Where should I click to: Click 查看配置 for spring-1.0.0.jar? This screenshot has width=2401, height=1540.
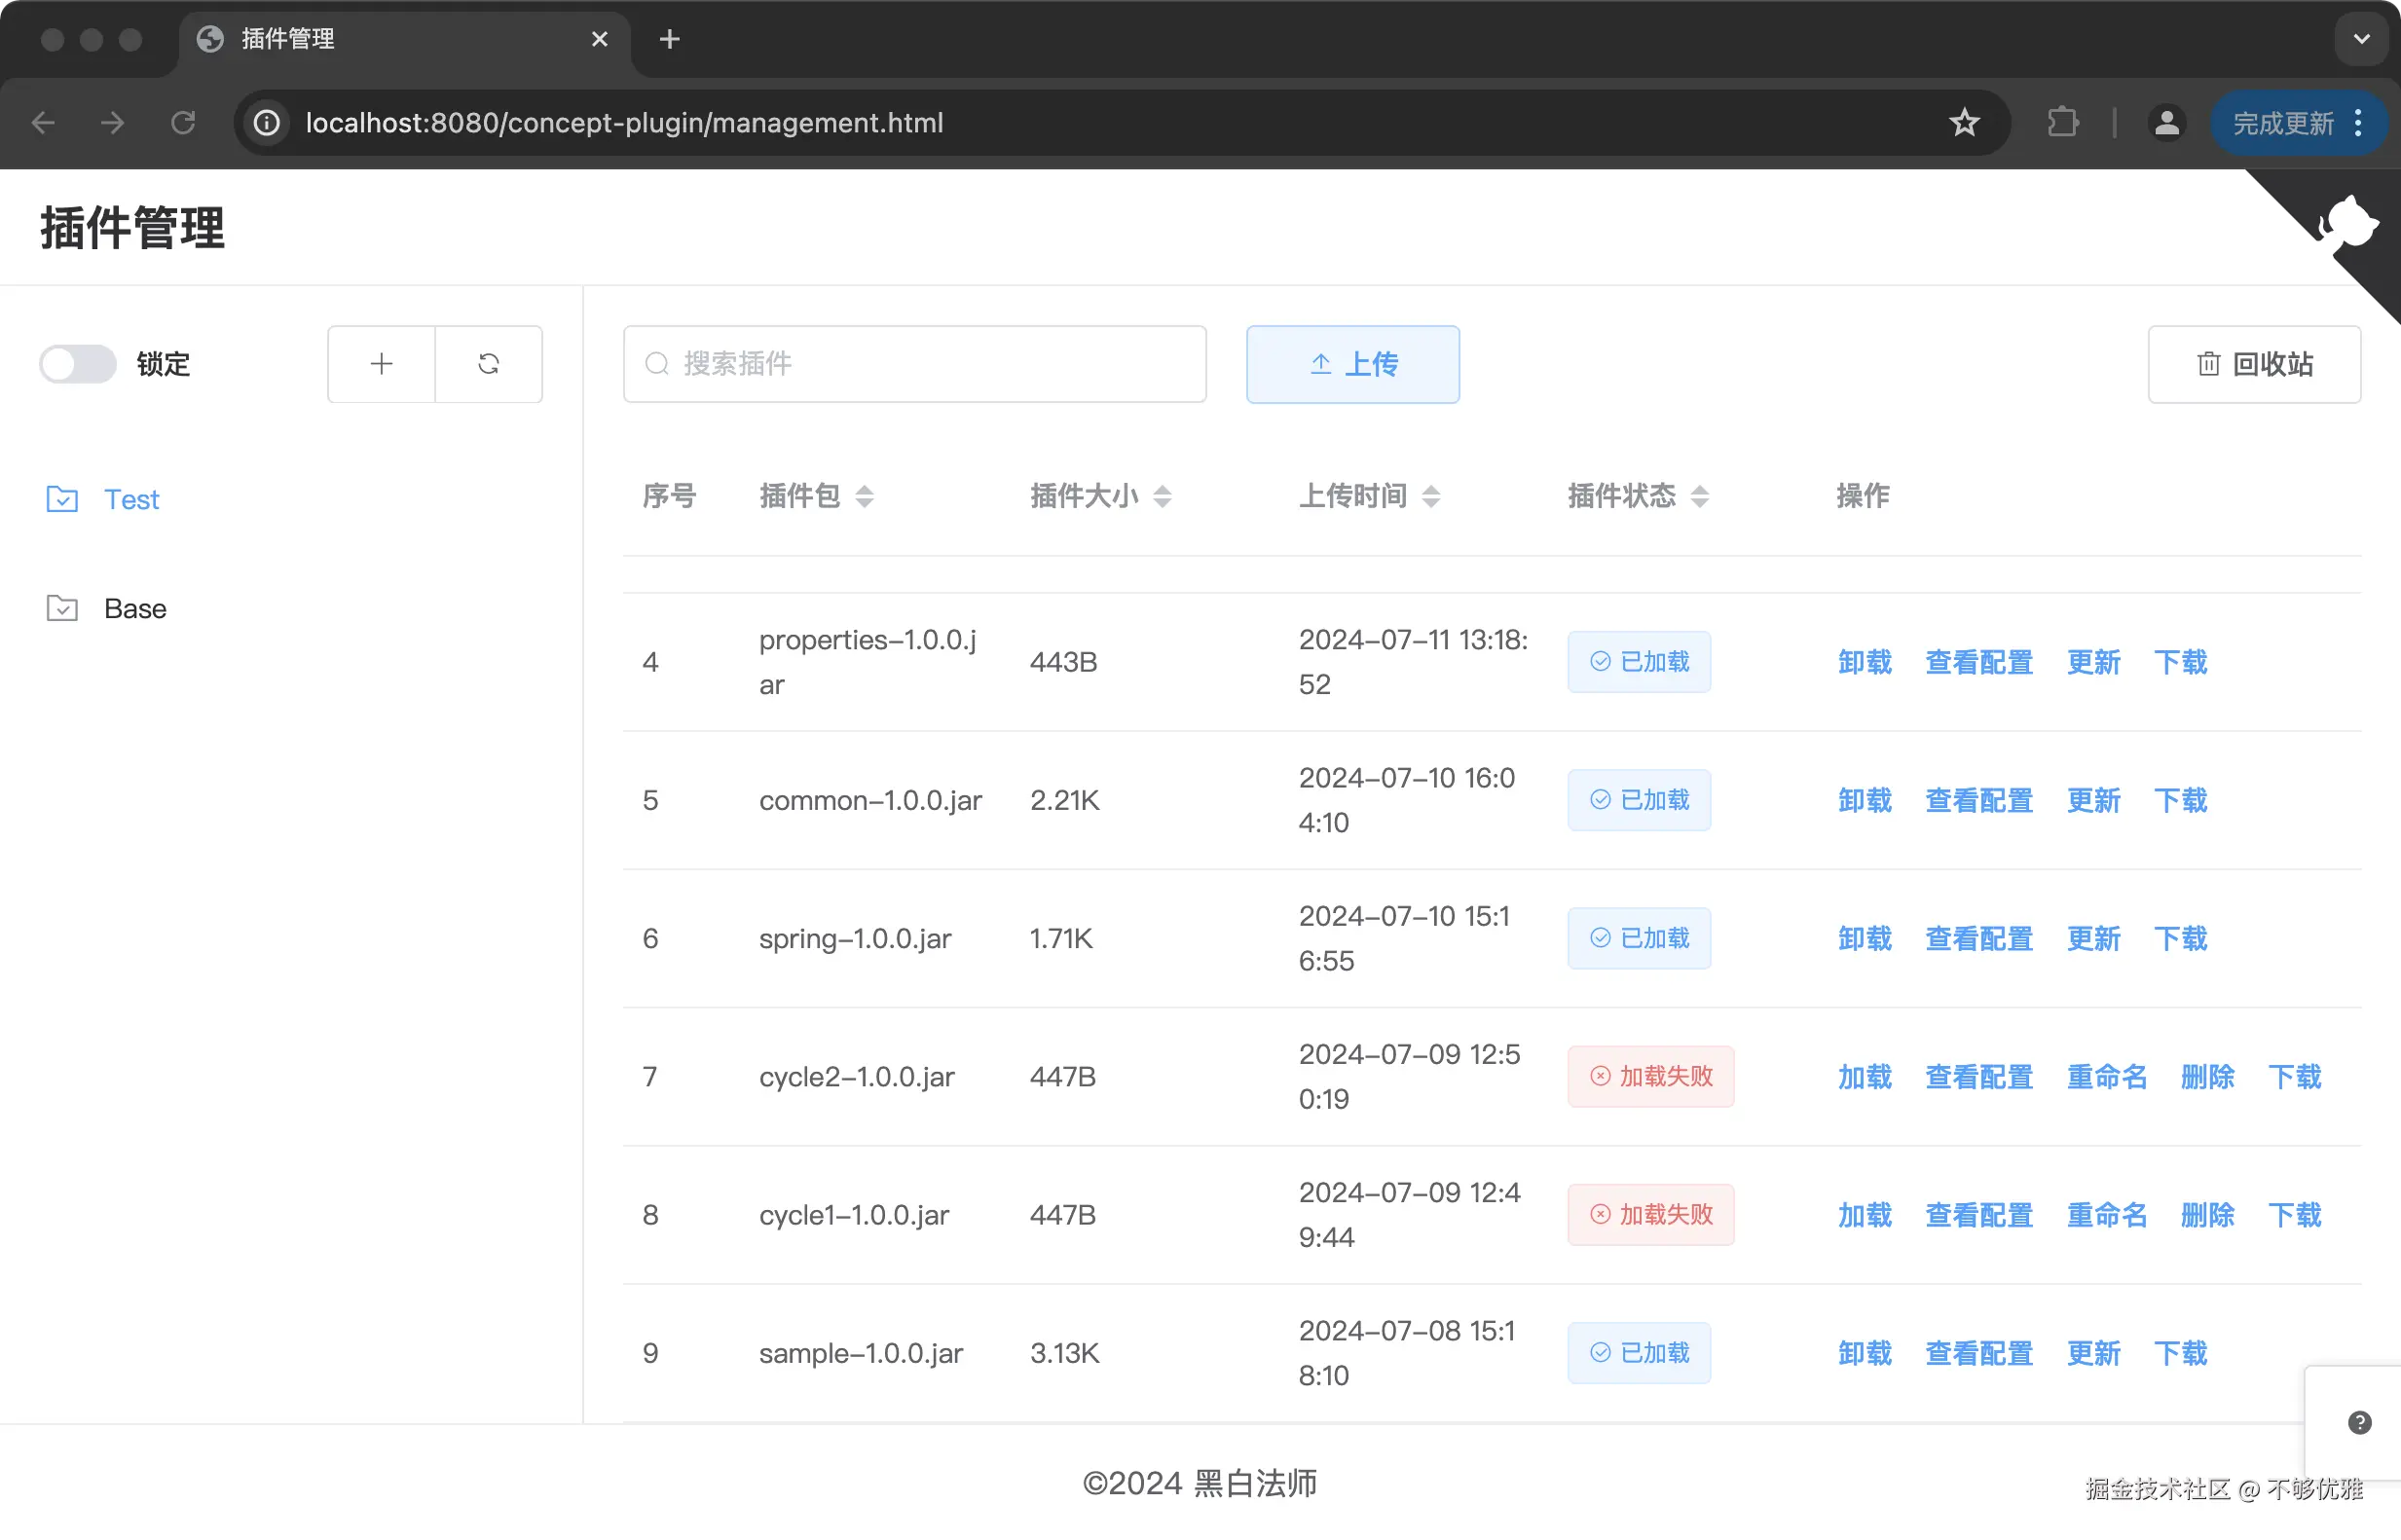1978,938
